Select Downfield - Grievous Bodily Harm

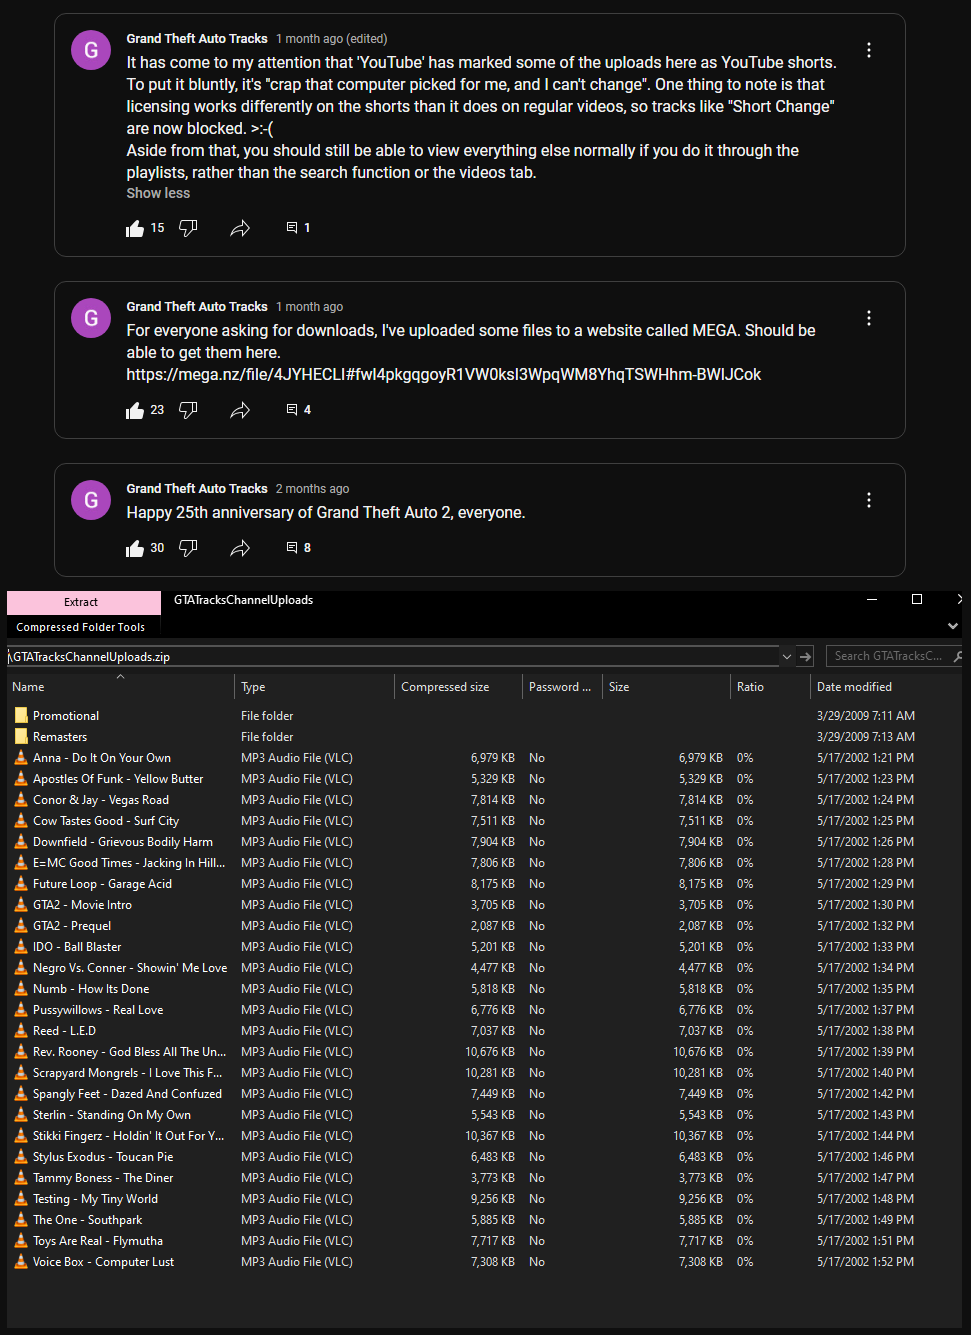coord(123,842)
